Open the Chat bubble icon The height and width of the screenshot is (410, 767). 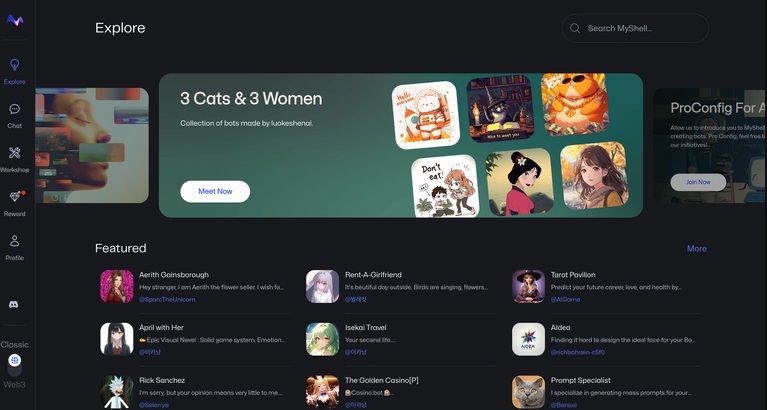15,109
